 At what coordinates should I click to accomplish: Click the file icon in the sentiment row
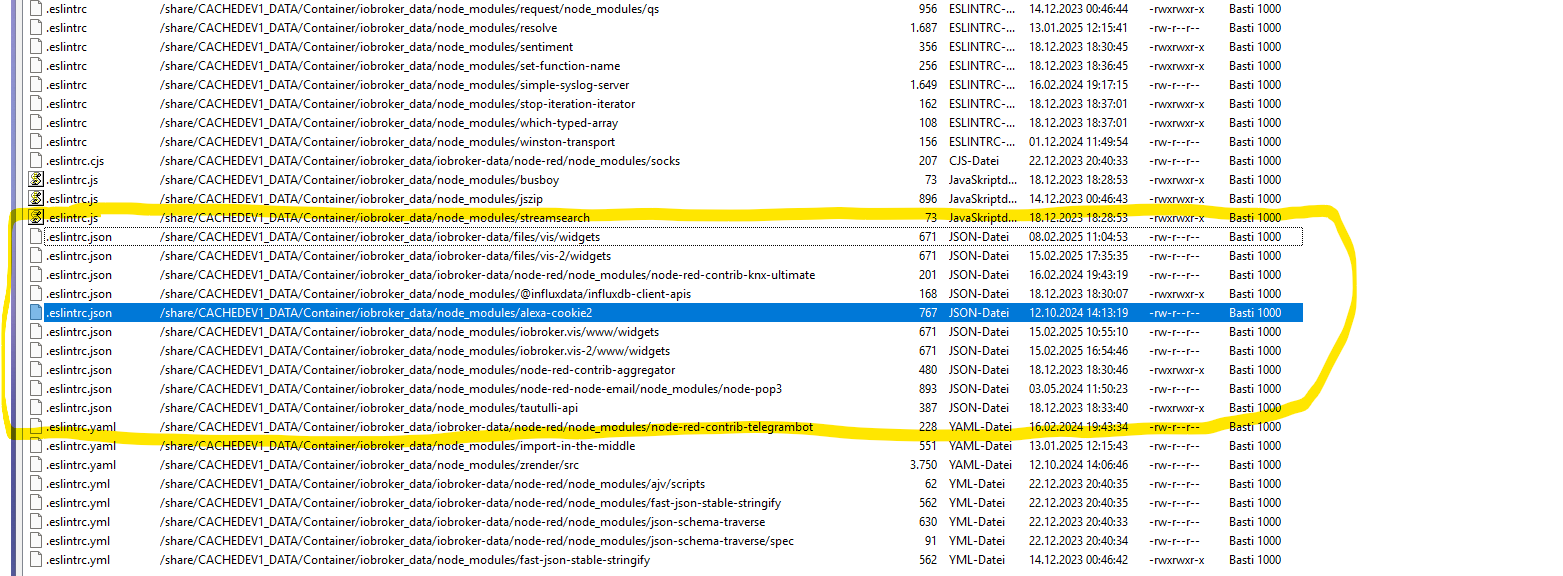[37, 47]
